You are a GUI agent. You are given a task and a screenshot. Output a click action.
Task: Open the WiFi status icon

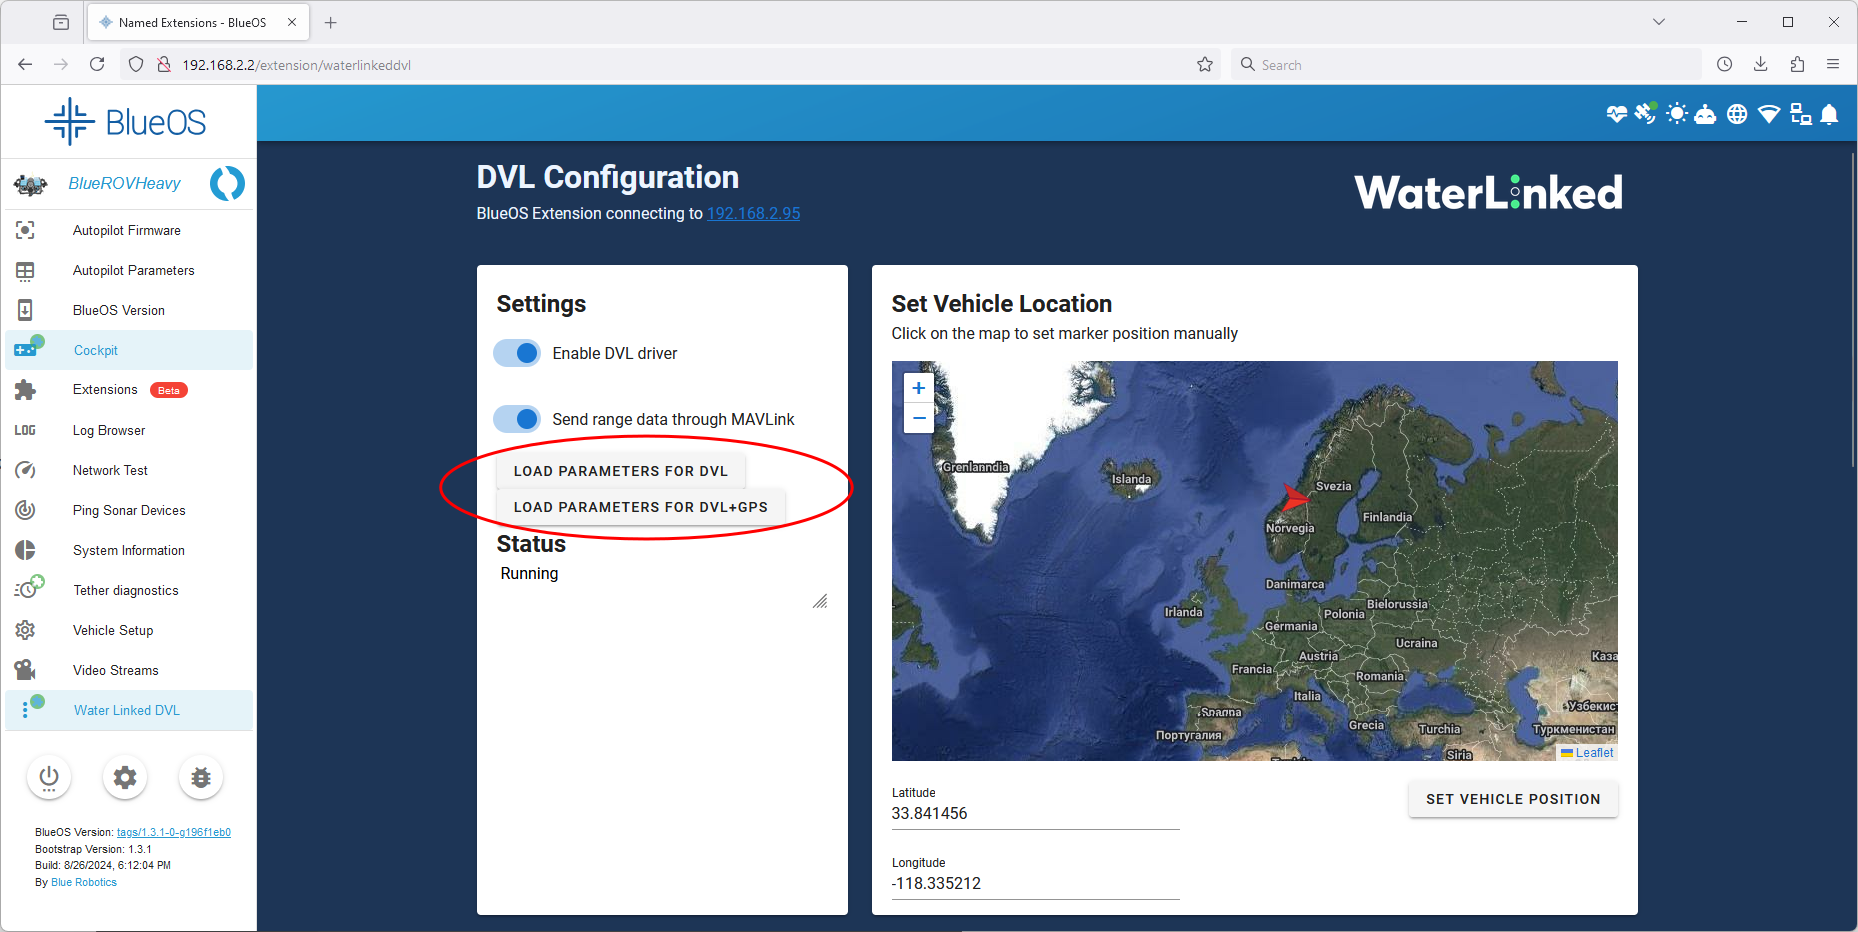click(1769, 114)
